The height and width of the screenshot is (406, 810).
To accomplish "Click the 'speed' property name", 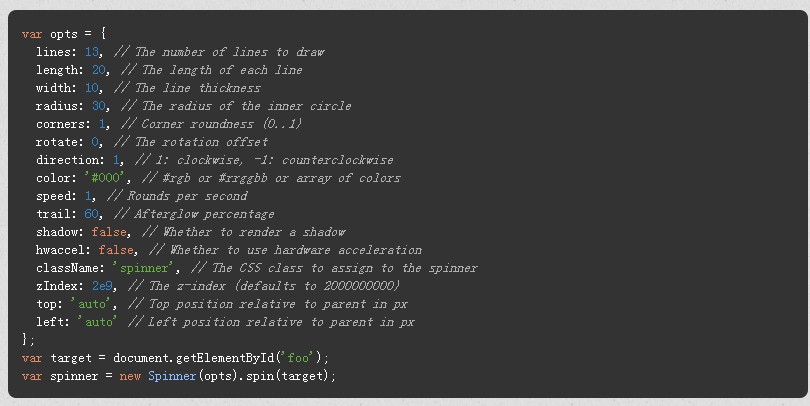I will [x=56, y=196].
